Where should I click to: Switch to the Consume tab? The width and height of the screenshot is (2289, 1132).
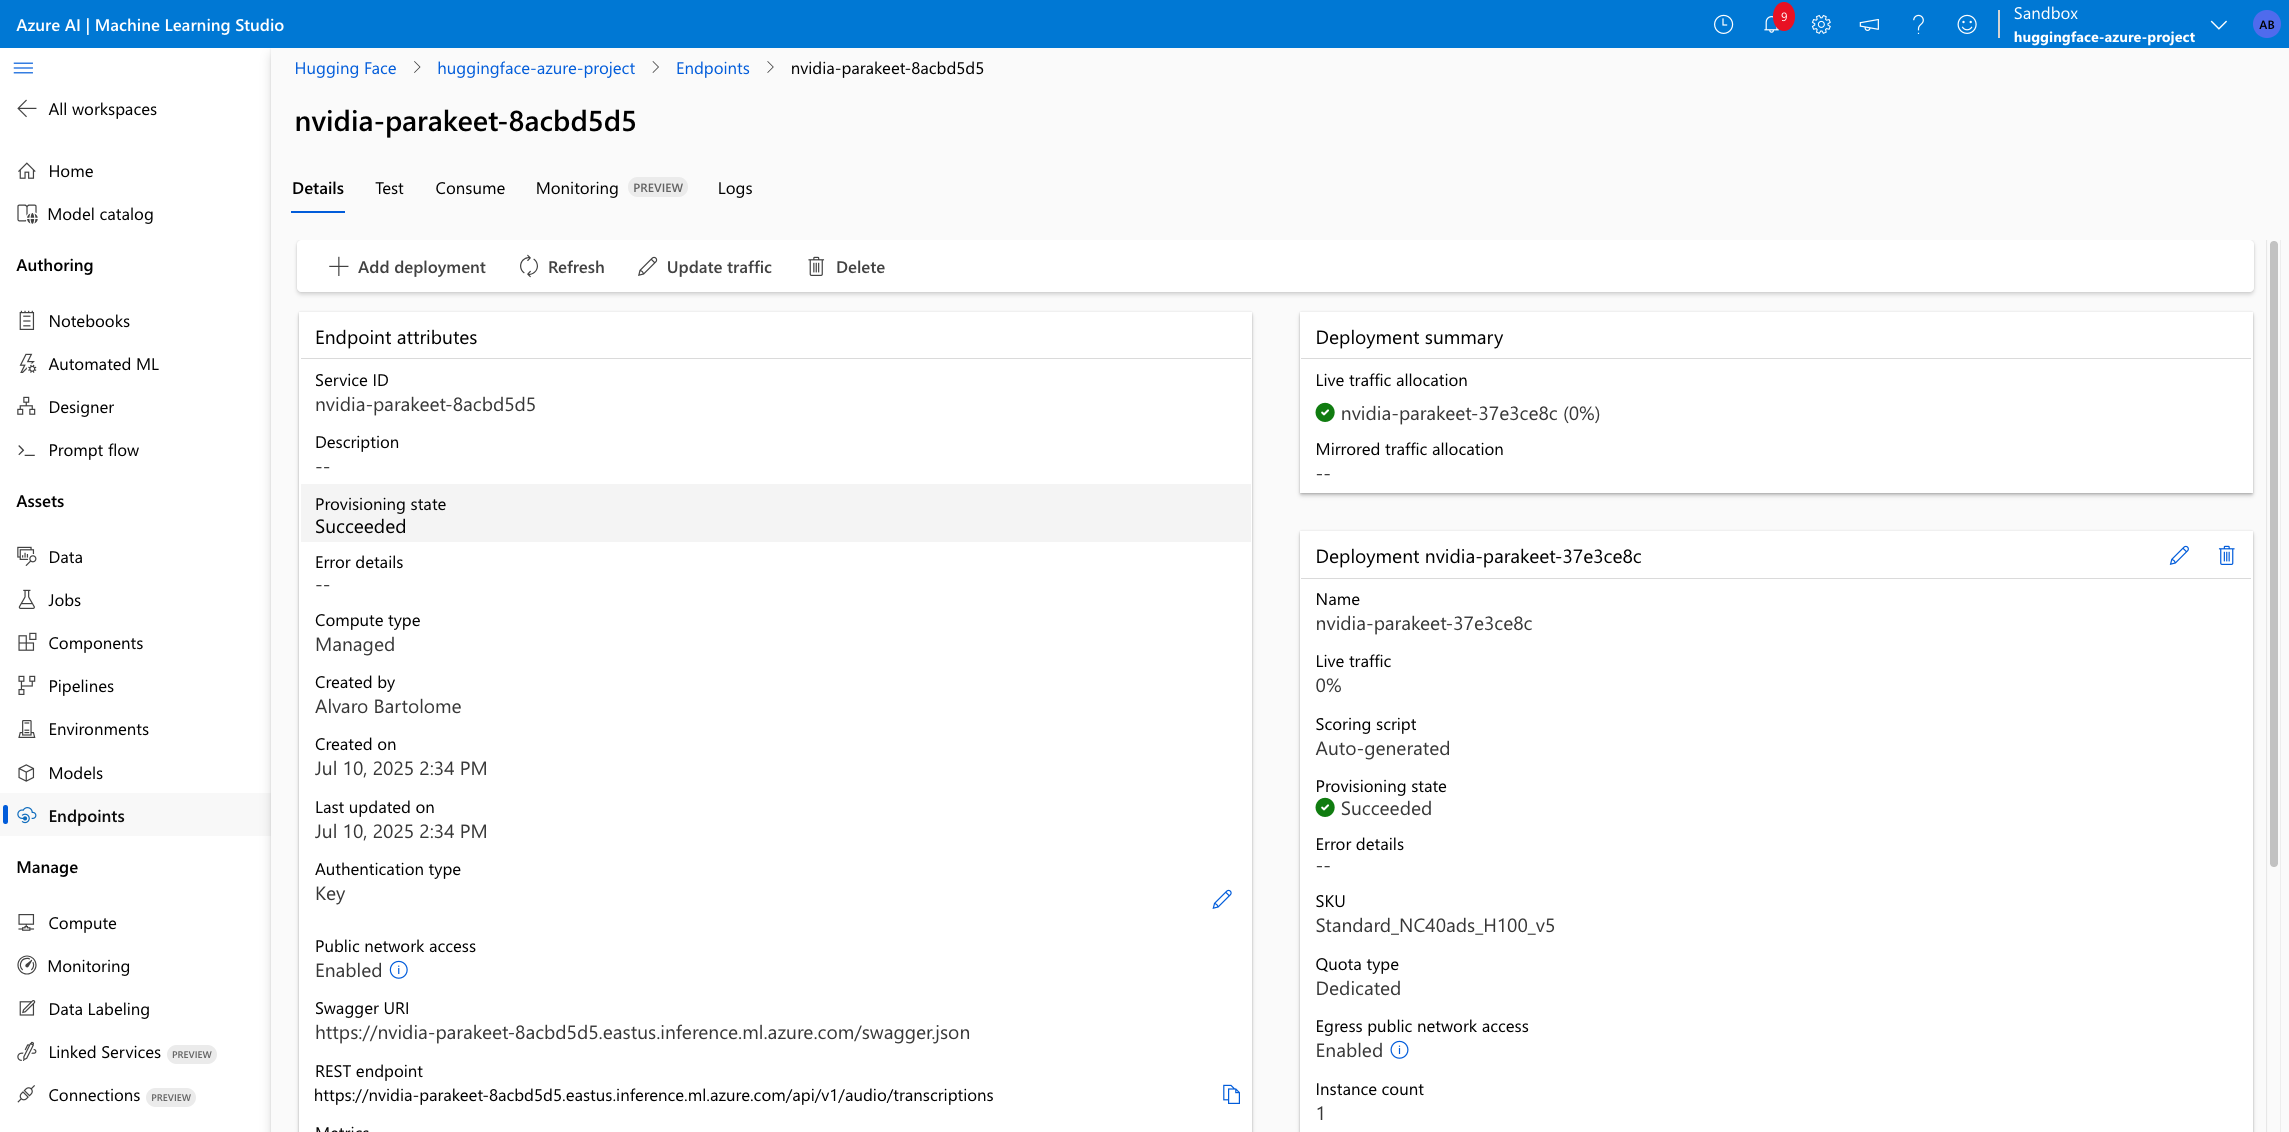(469, 188)
